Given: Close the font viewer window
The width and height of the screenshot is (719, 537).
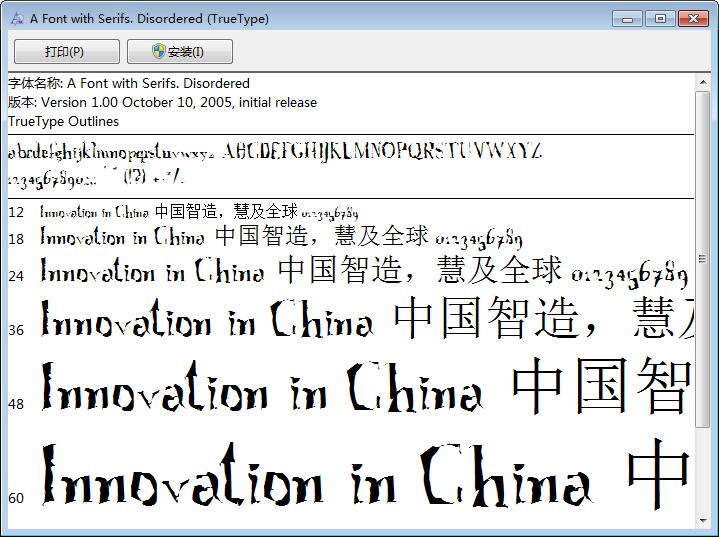Looking at the screenshot, I should tap(693, 19).
